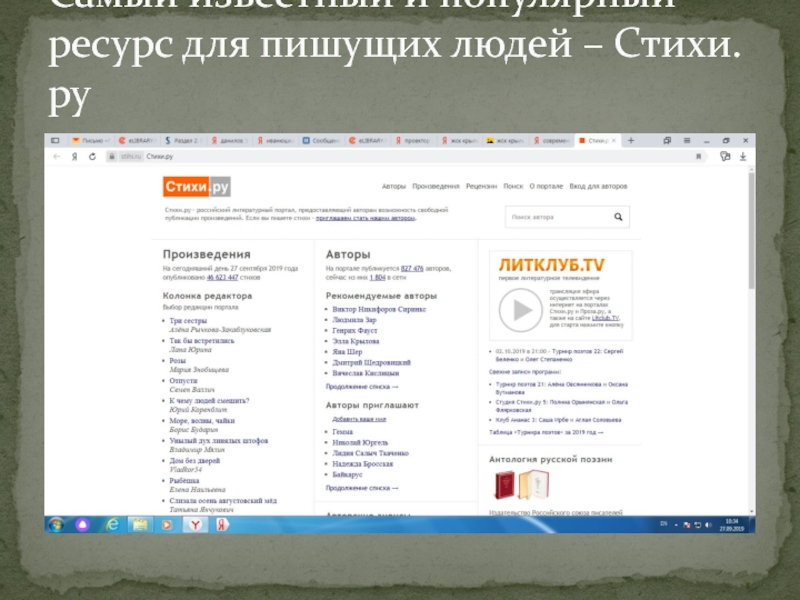
Task: Switch to the Письмо tab
Action: point(91,140)
